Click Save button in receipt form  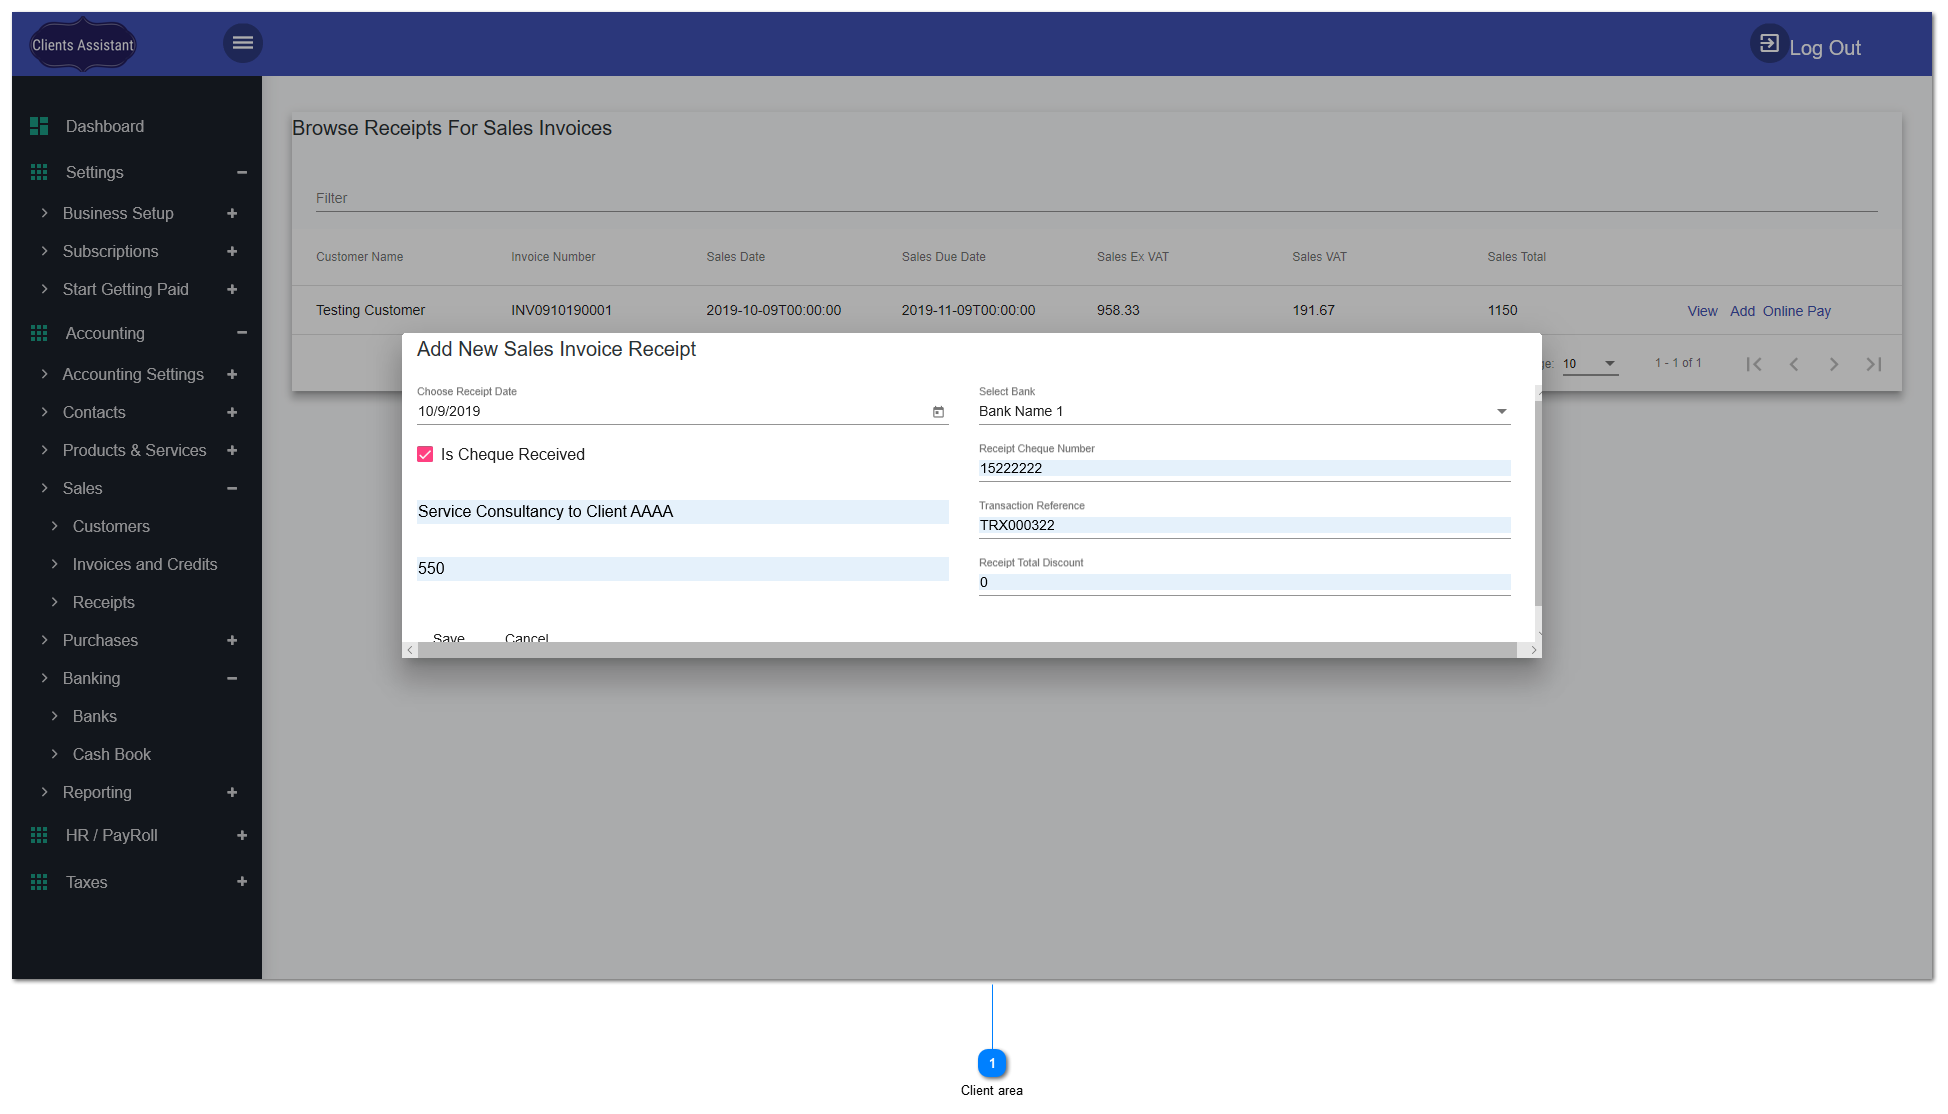click(x=450, y=638)
